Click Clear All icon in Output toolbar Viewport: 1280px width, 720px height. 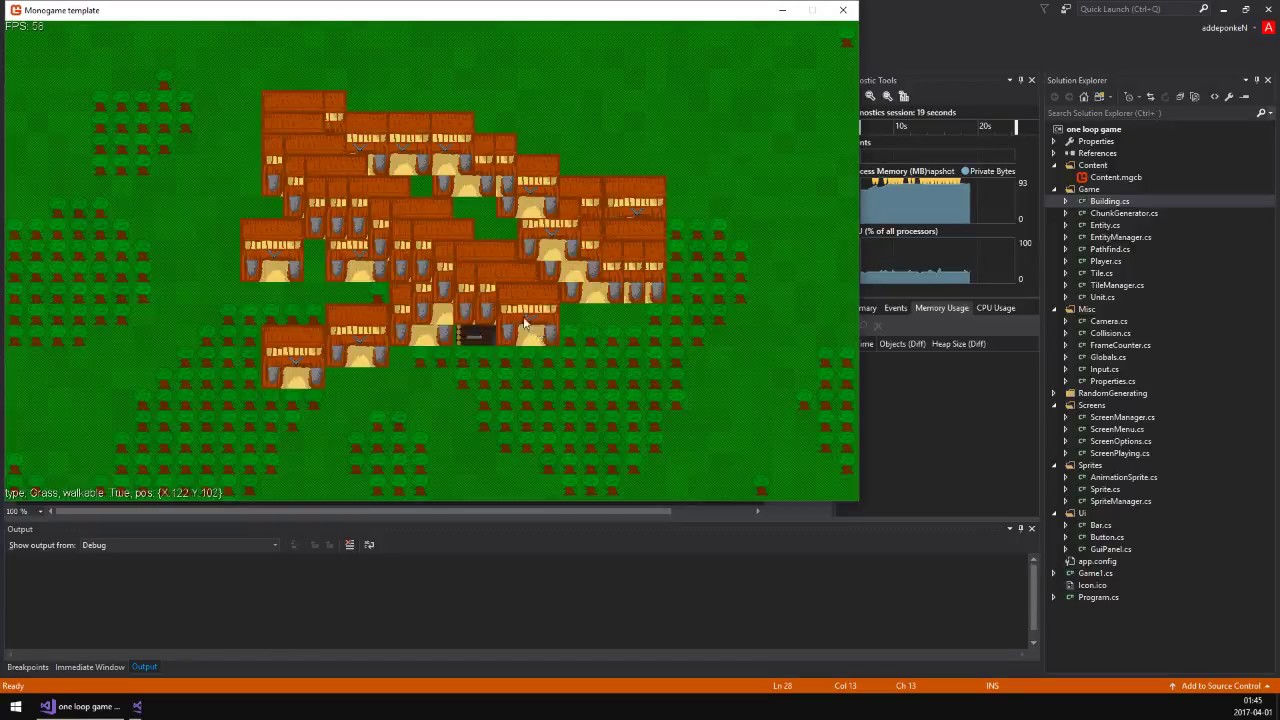point(349,545)
